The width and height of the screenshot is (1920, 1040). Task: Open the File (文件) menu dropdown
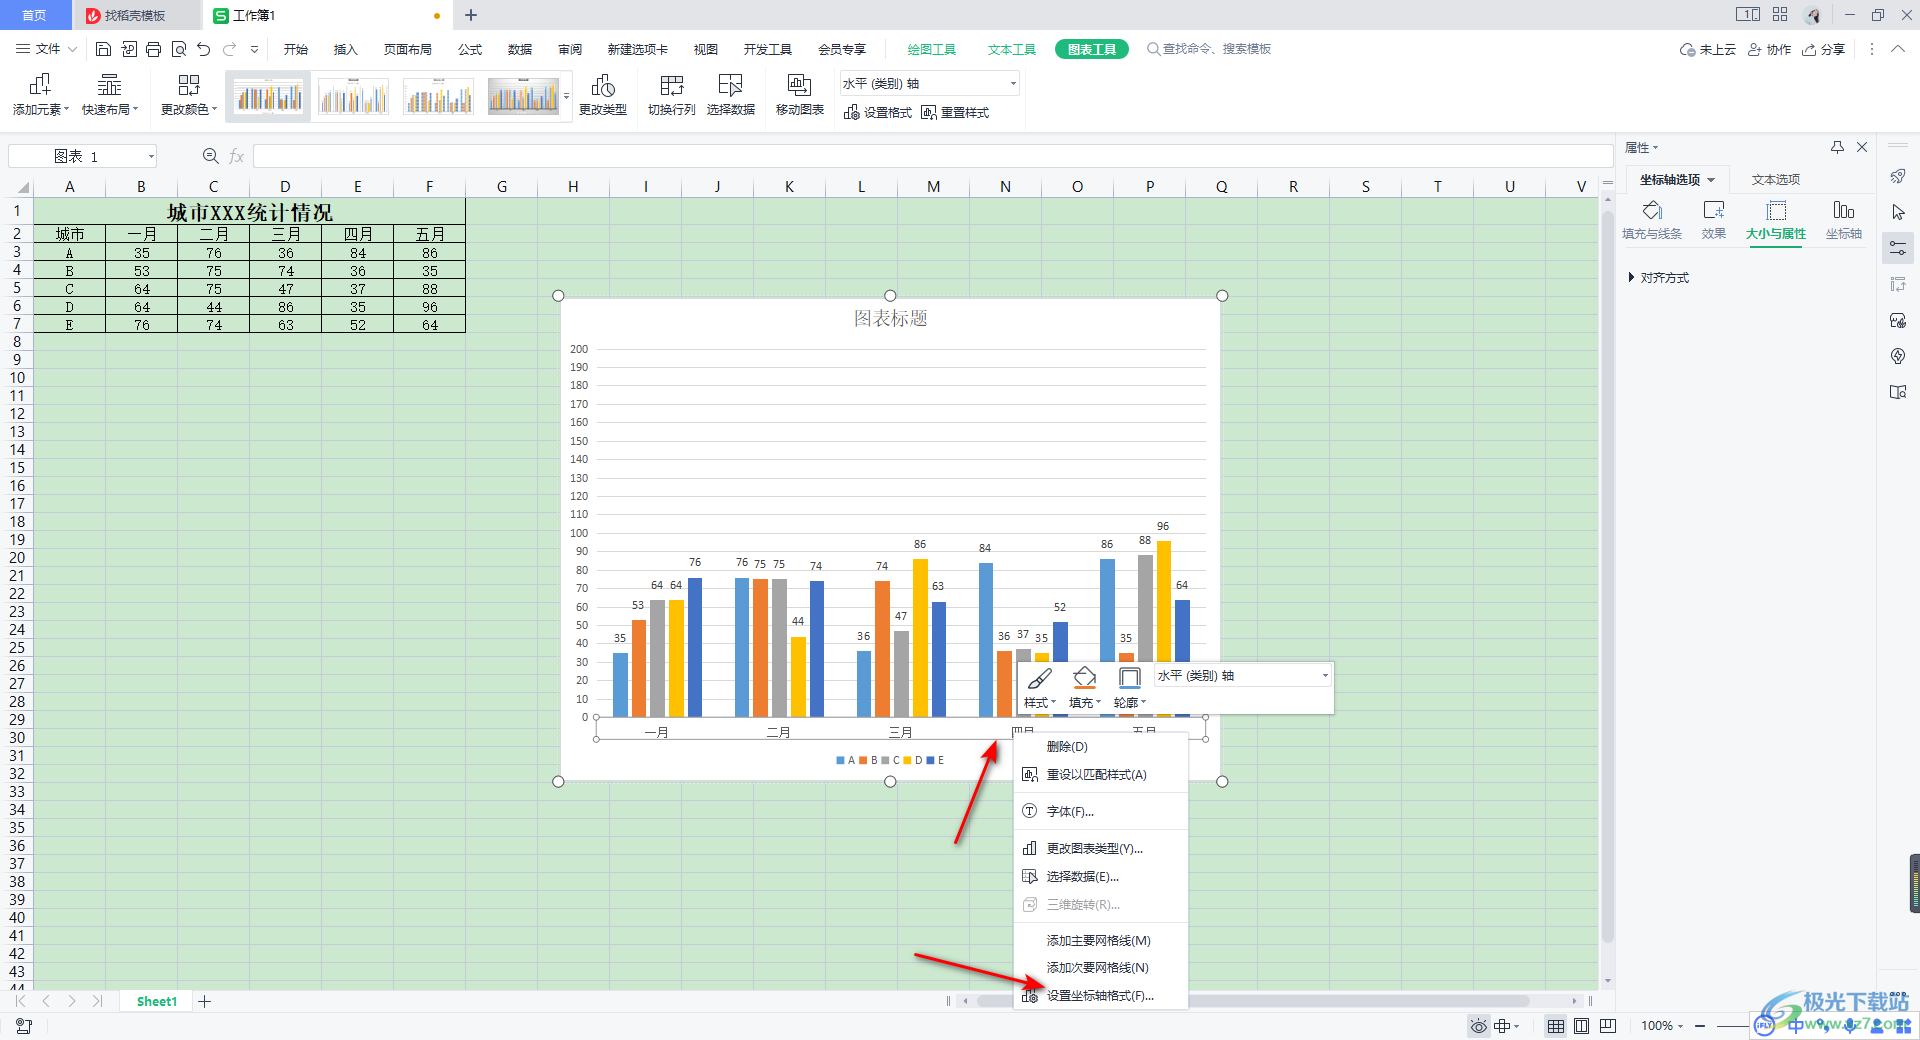pos(46,49)
